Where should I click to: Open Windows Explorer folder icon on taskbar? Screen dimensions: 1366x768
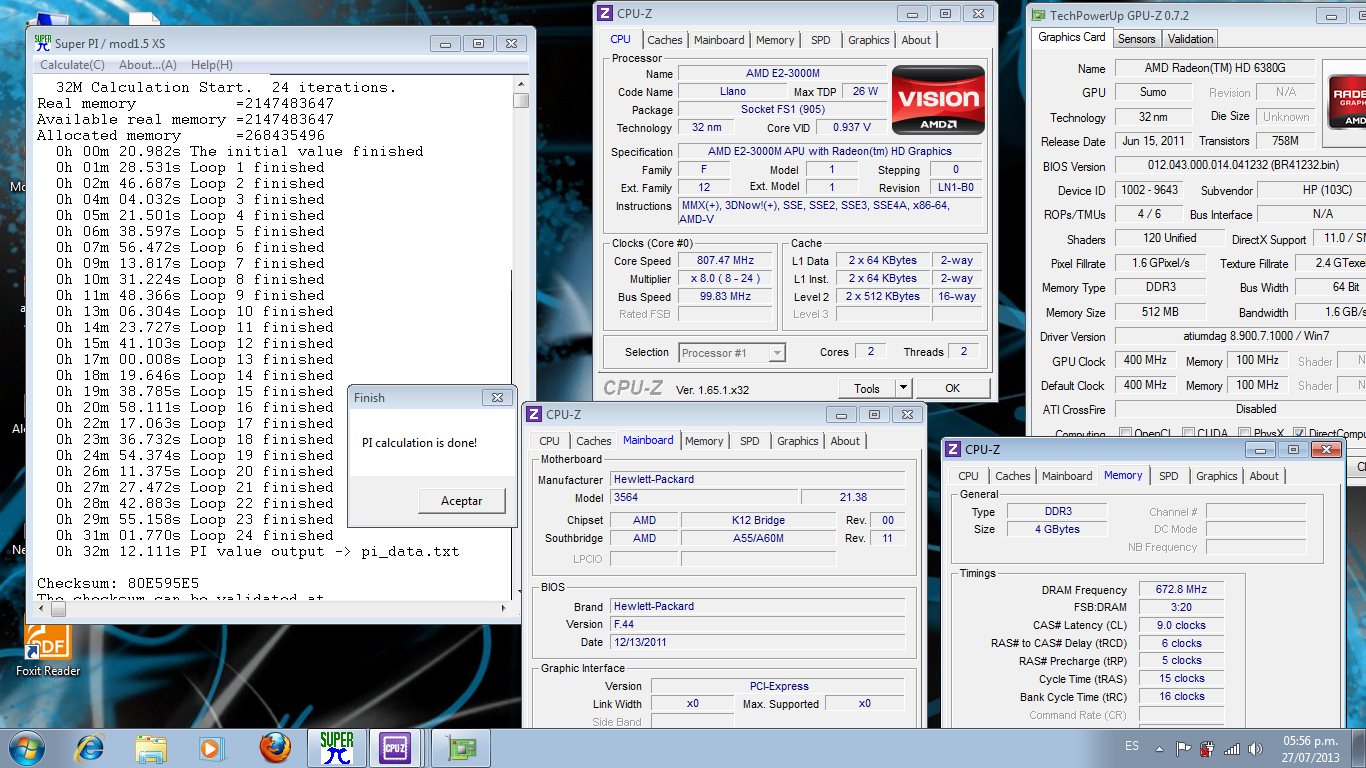tap(151, 747)
